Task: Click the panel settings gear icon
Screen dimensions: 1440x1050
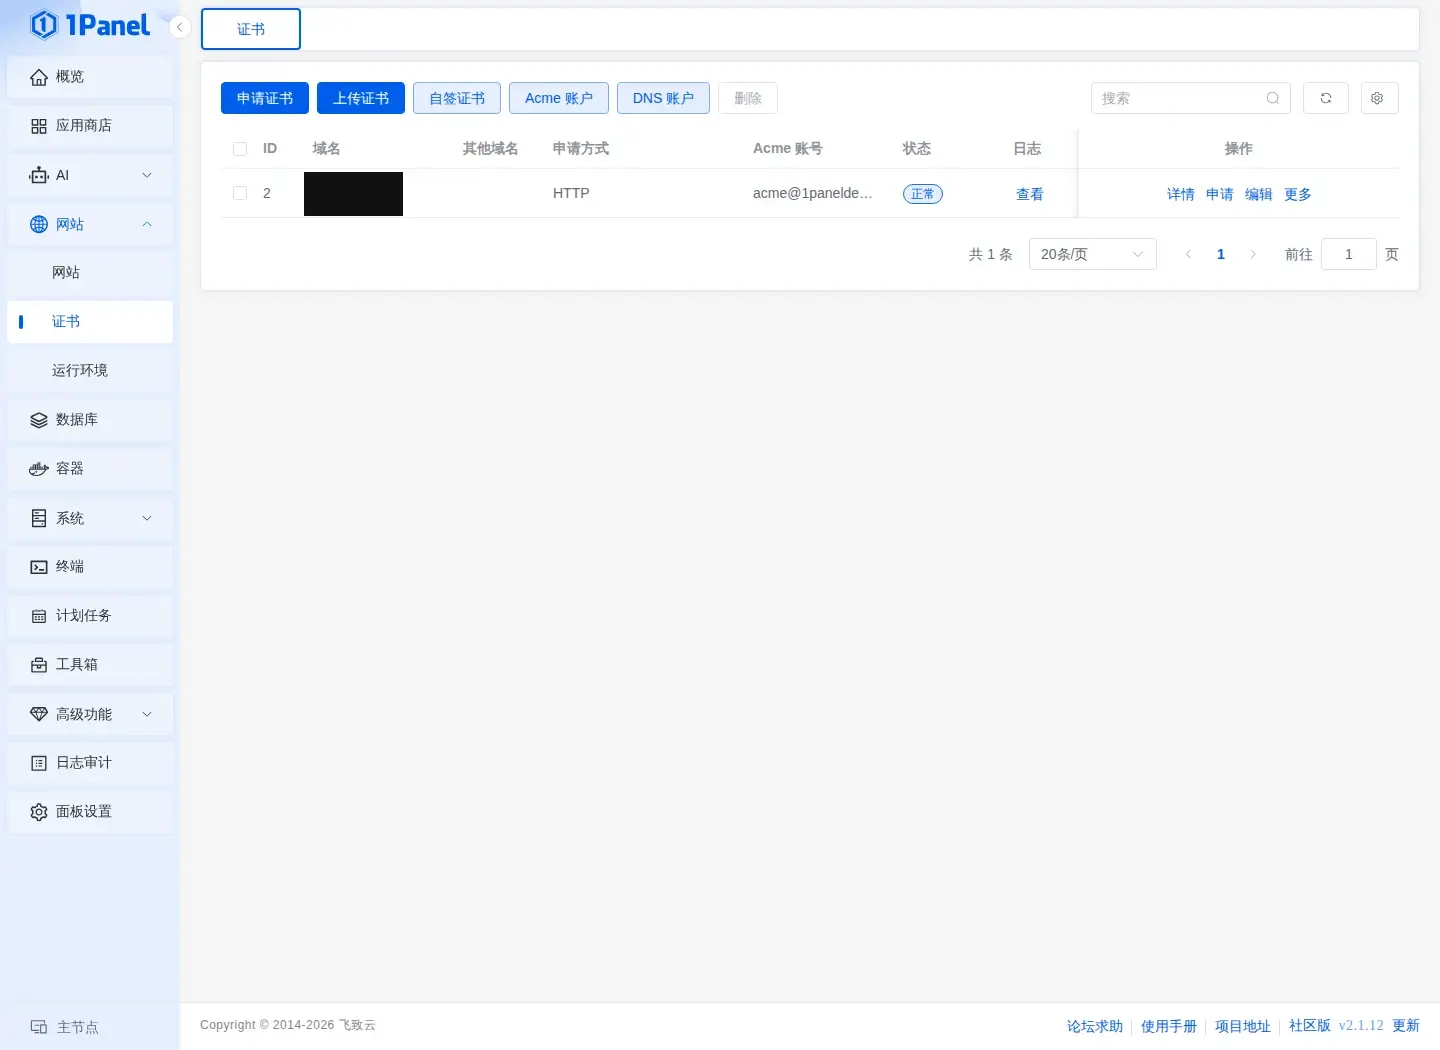Action: (39, 812)
